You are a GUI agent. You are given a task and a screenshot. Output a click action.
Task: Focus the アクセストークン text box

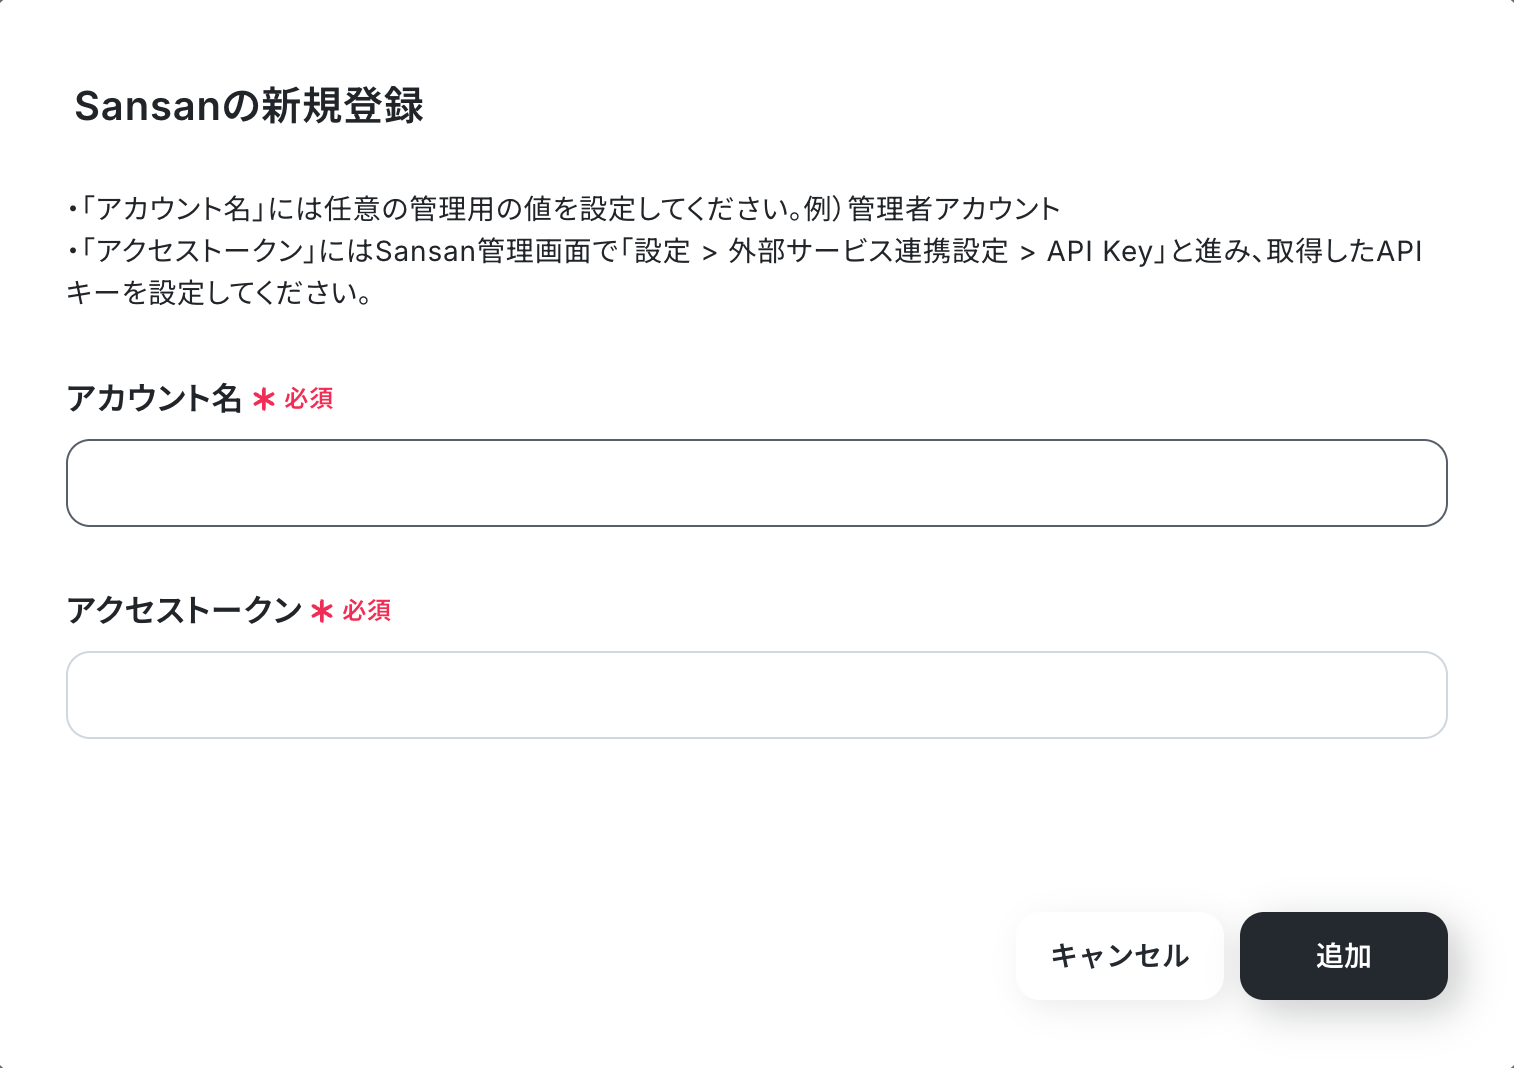(756, 695)
